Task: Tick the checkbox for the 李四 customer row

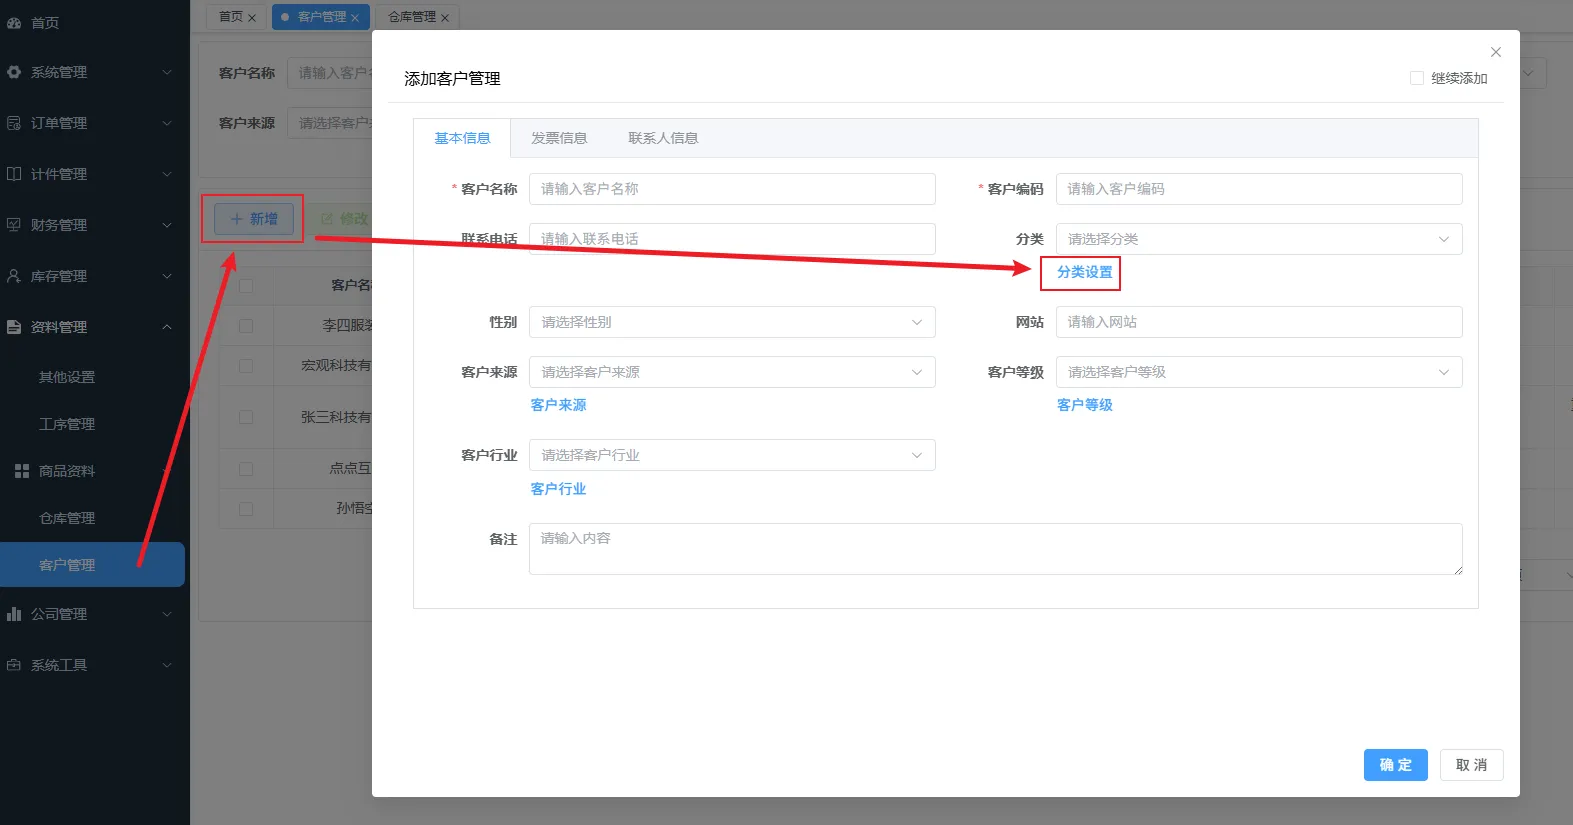Action: tap(246, 326)
